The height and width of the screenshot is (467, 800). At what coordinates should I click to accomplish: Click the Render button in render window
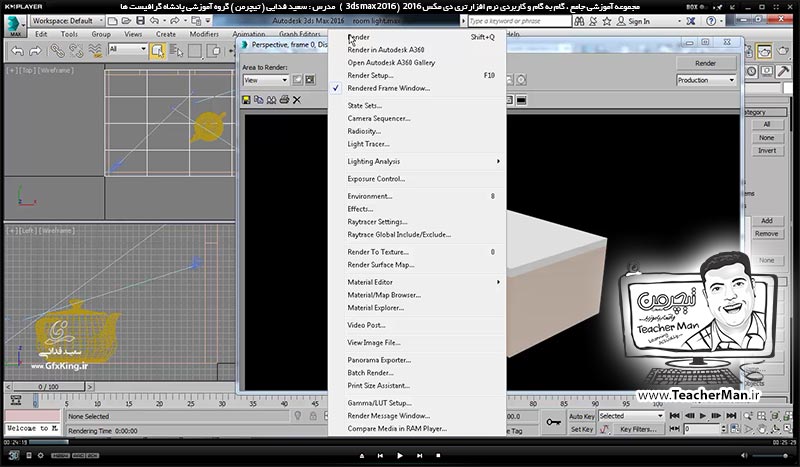click(x=706, y=63)
